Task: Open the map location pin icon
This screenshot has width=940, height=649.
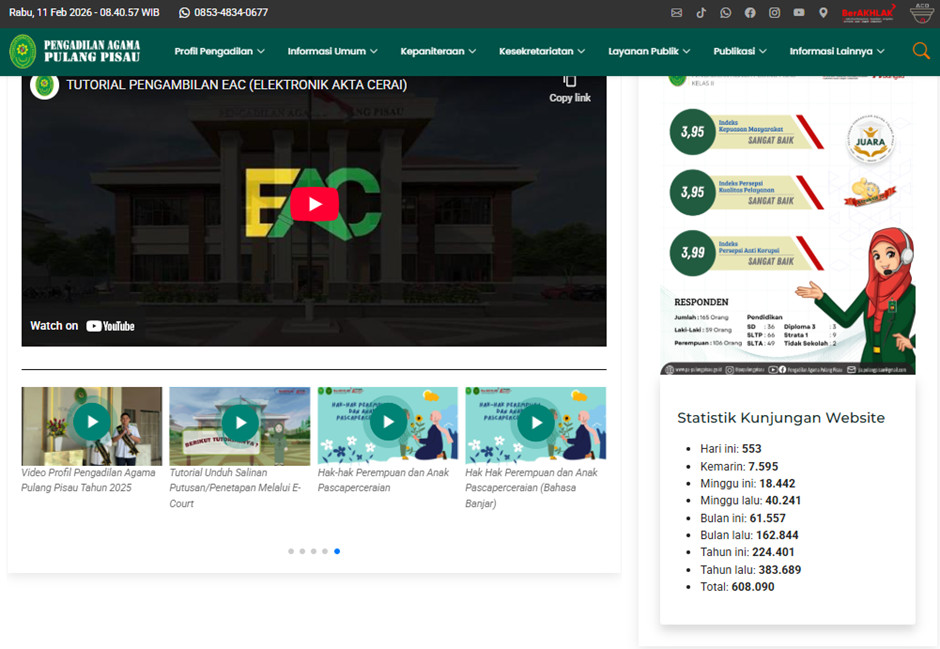Action: [823, 13]
